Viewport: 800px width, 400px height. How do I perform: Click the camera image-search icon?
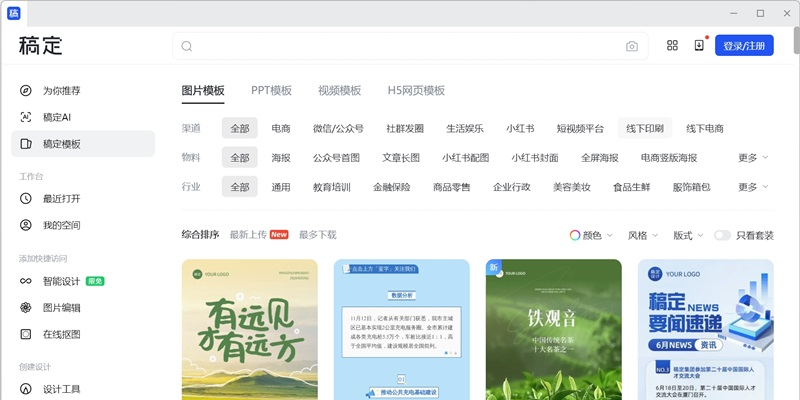pyautogui.click(x=632, y=46)
